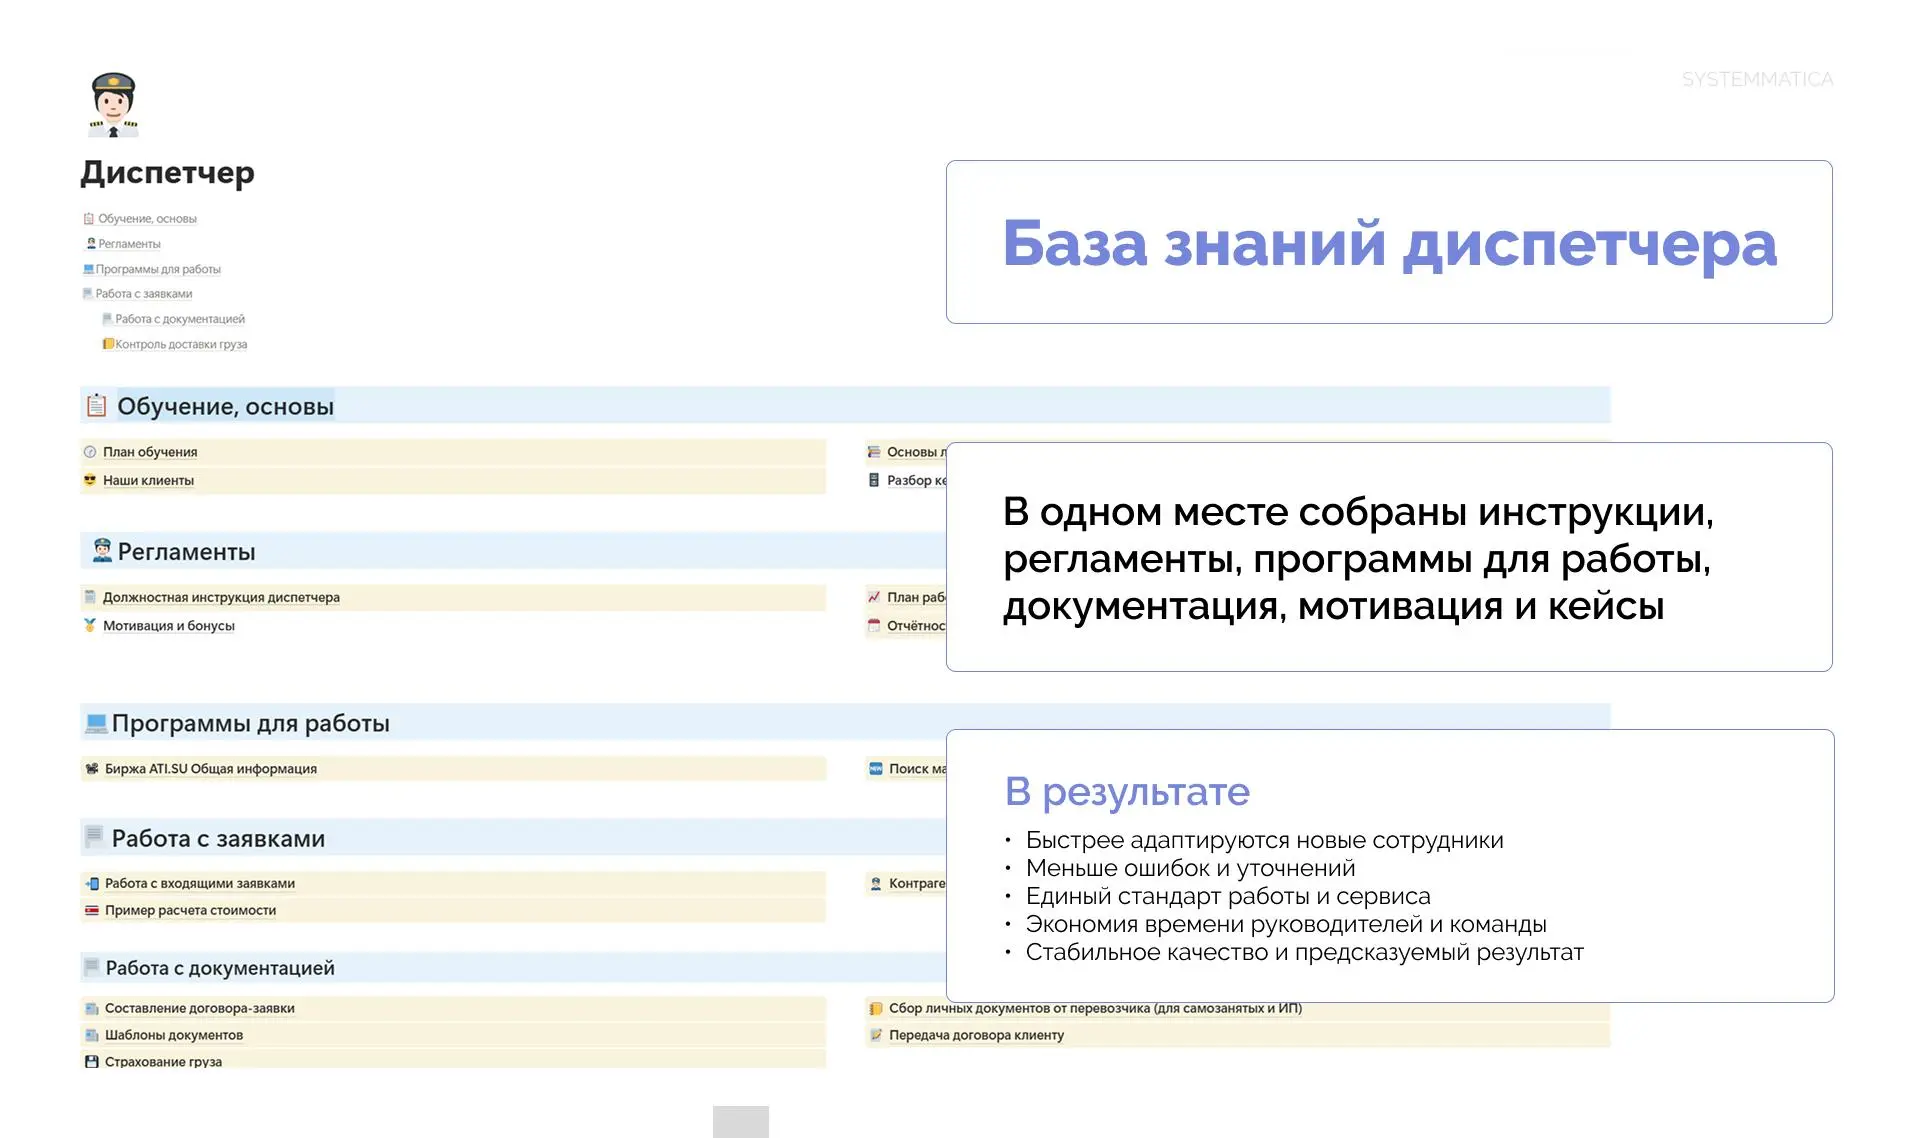Open the 'Наши клиенты' page
The image size is (1920, 1138).
[148, 480]
